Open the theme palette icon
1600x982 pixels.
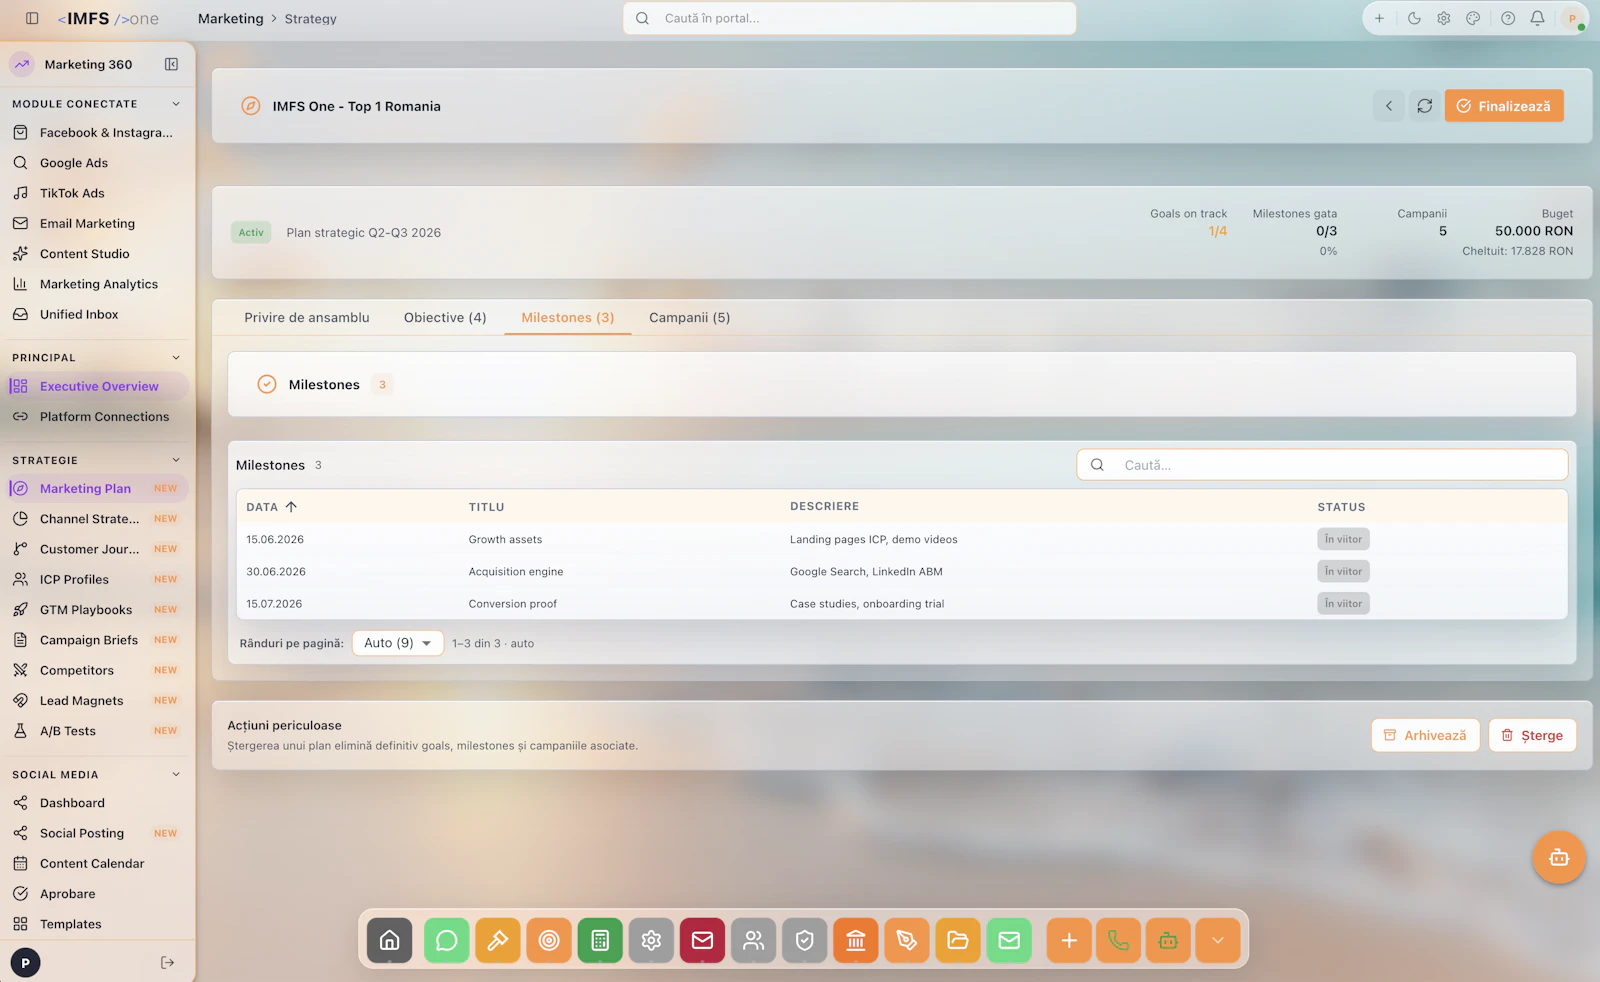pyautogui.click(x=1473, y=18)
